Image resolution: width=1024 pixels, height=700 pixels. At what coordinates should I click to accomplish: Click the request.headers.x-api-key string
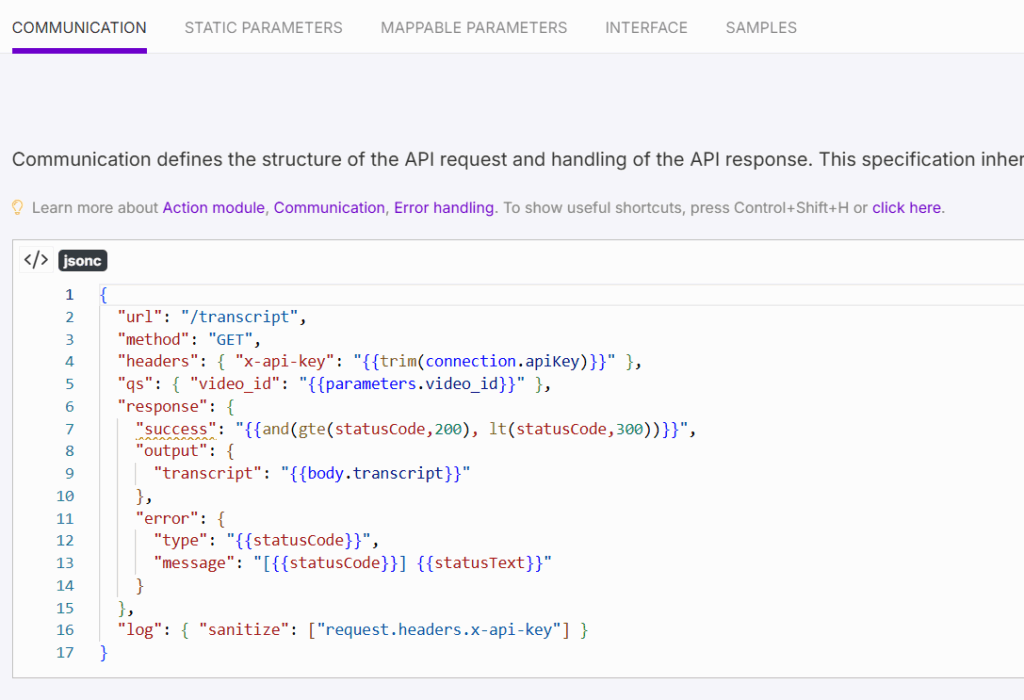point(439,630)
